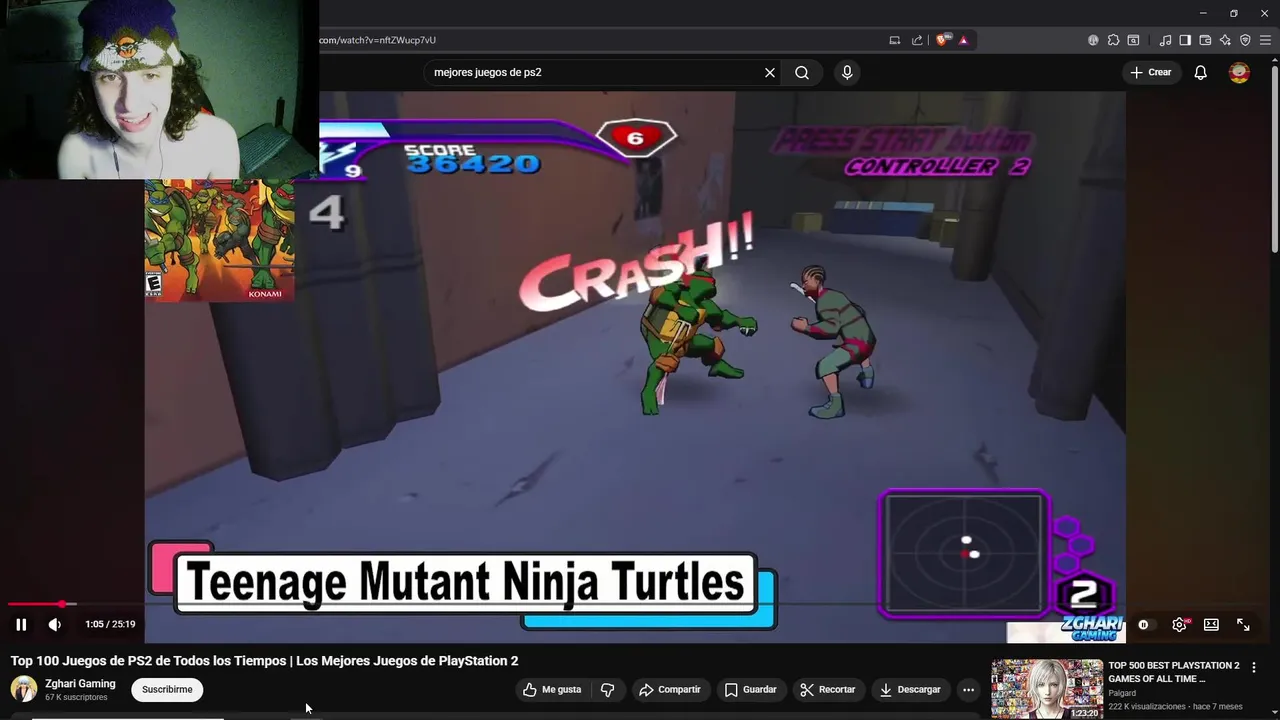Click the music note playlist icon
The width and height of the screenshot is (1280, 720).
point(1165,40)
